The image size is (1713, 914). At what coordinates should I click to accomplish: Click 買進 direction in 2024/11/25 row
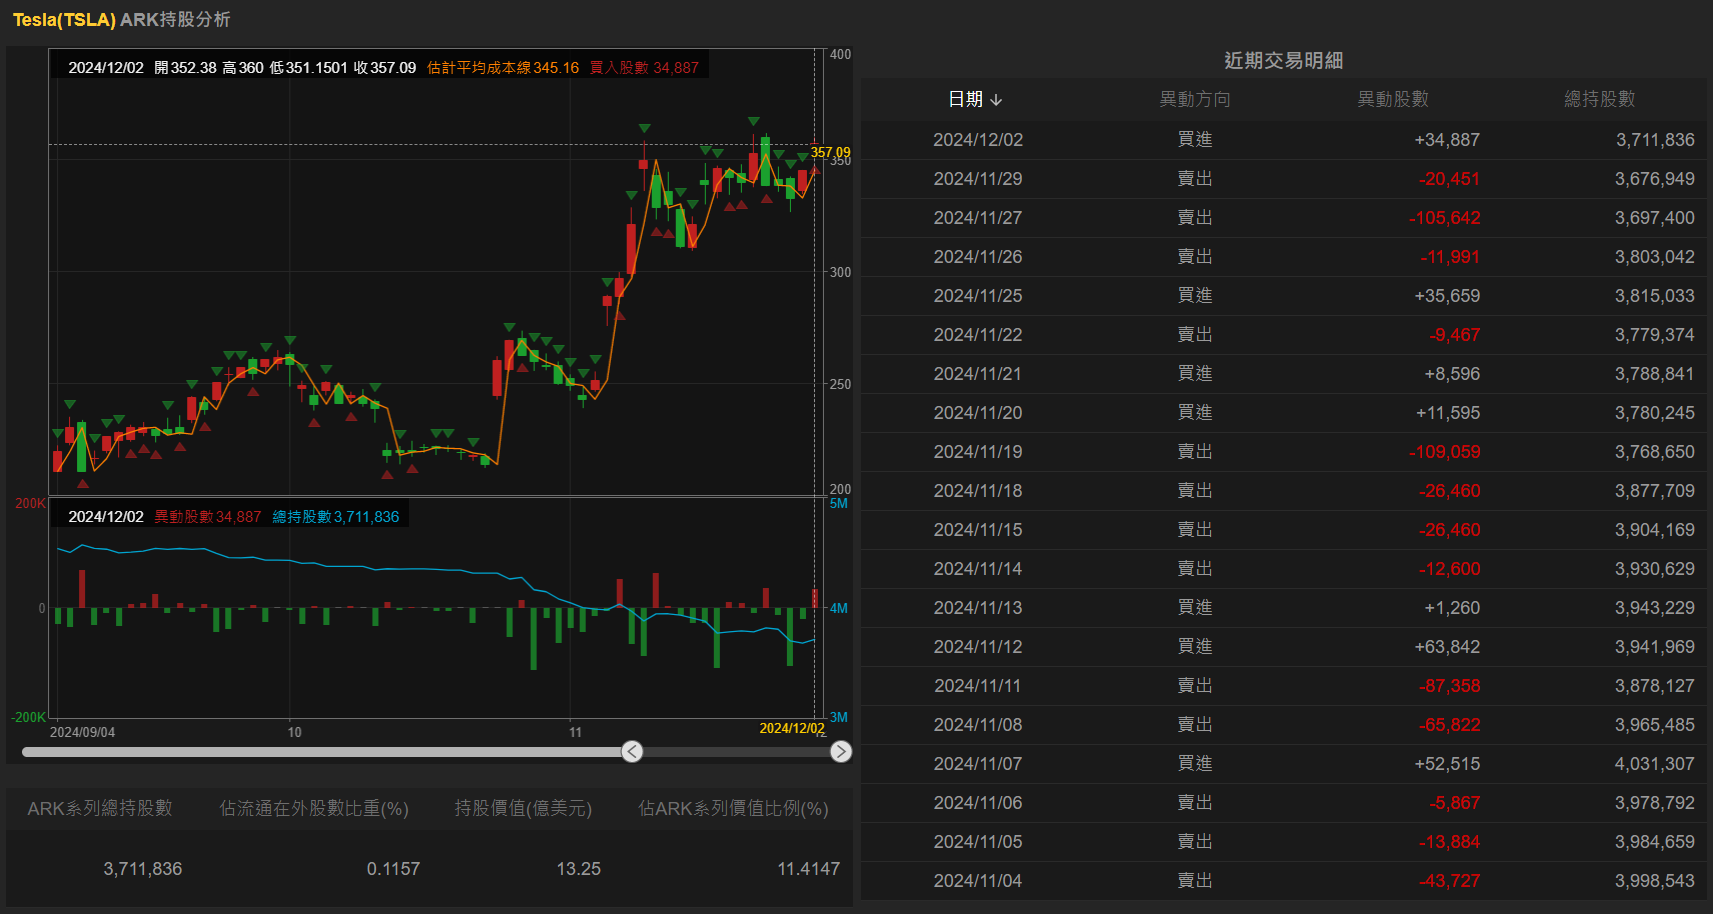[x=1195, y=296]
